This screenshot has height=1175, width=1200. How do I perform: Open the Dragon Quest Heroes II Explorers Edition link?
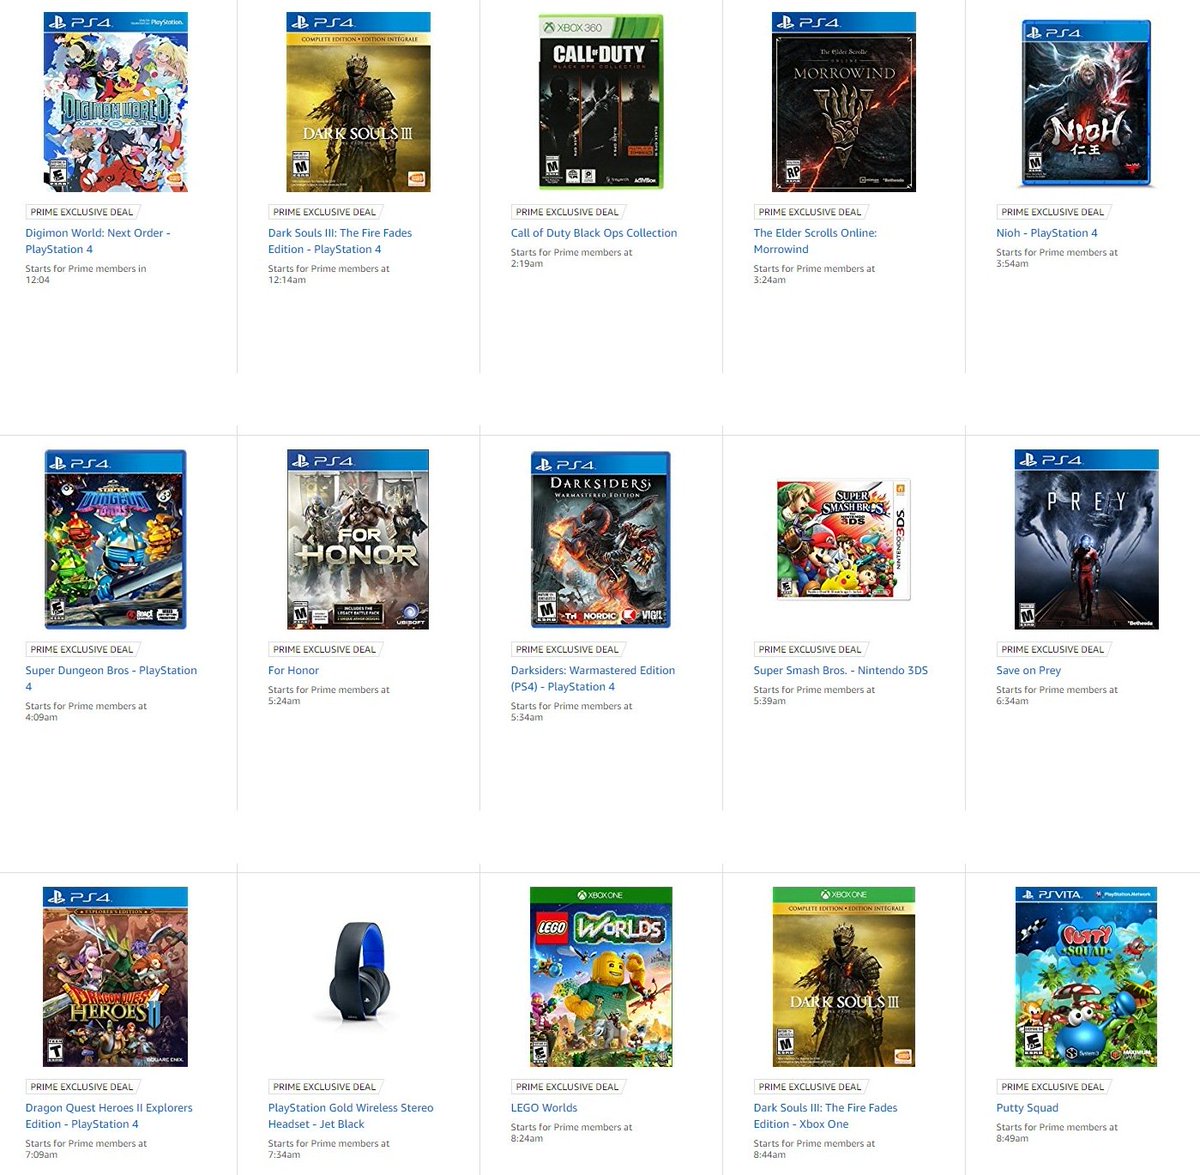pyautogui.click(x=109, y=1115)
